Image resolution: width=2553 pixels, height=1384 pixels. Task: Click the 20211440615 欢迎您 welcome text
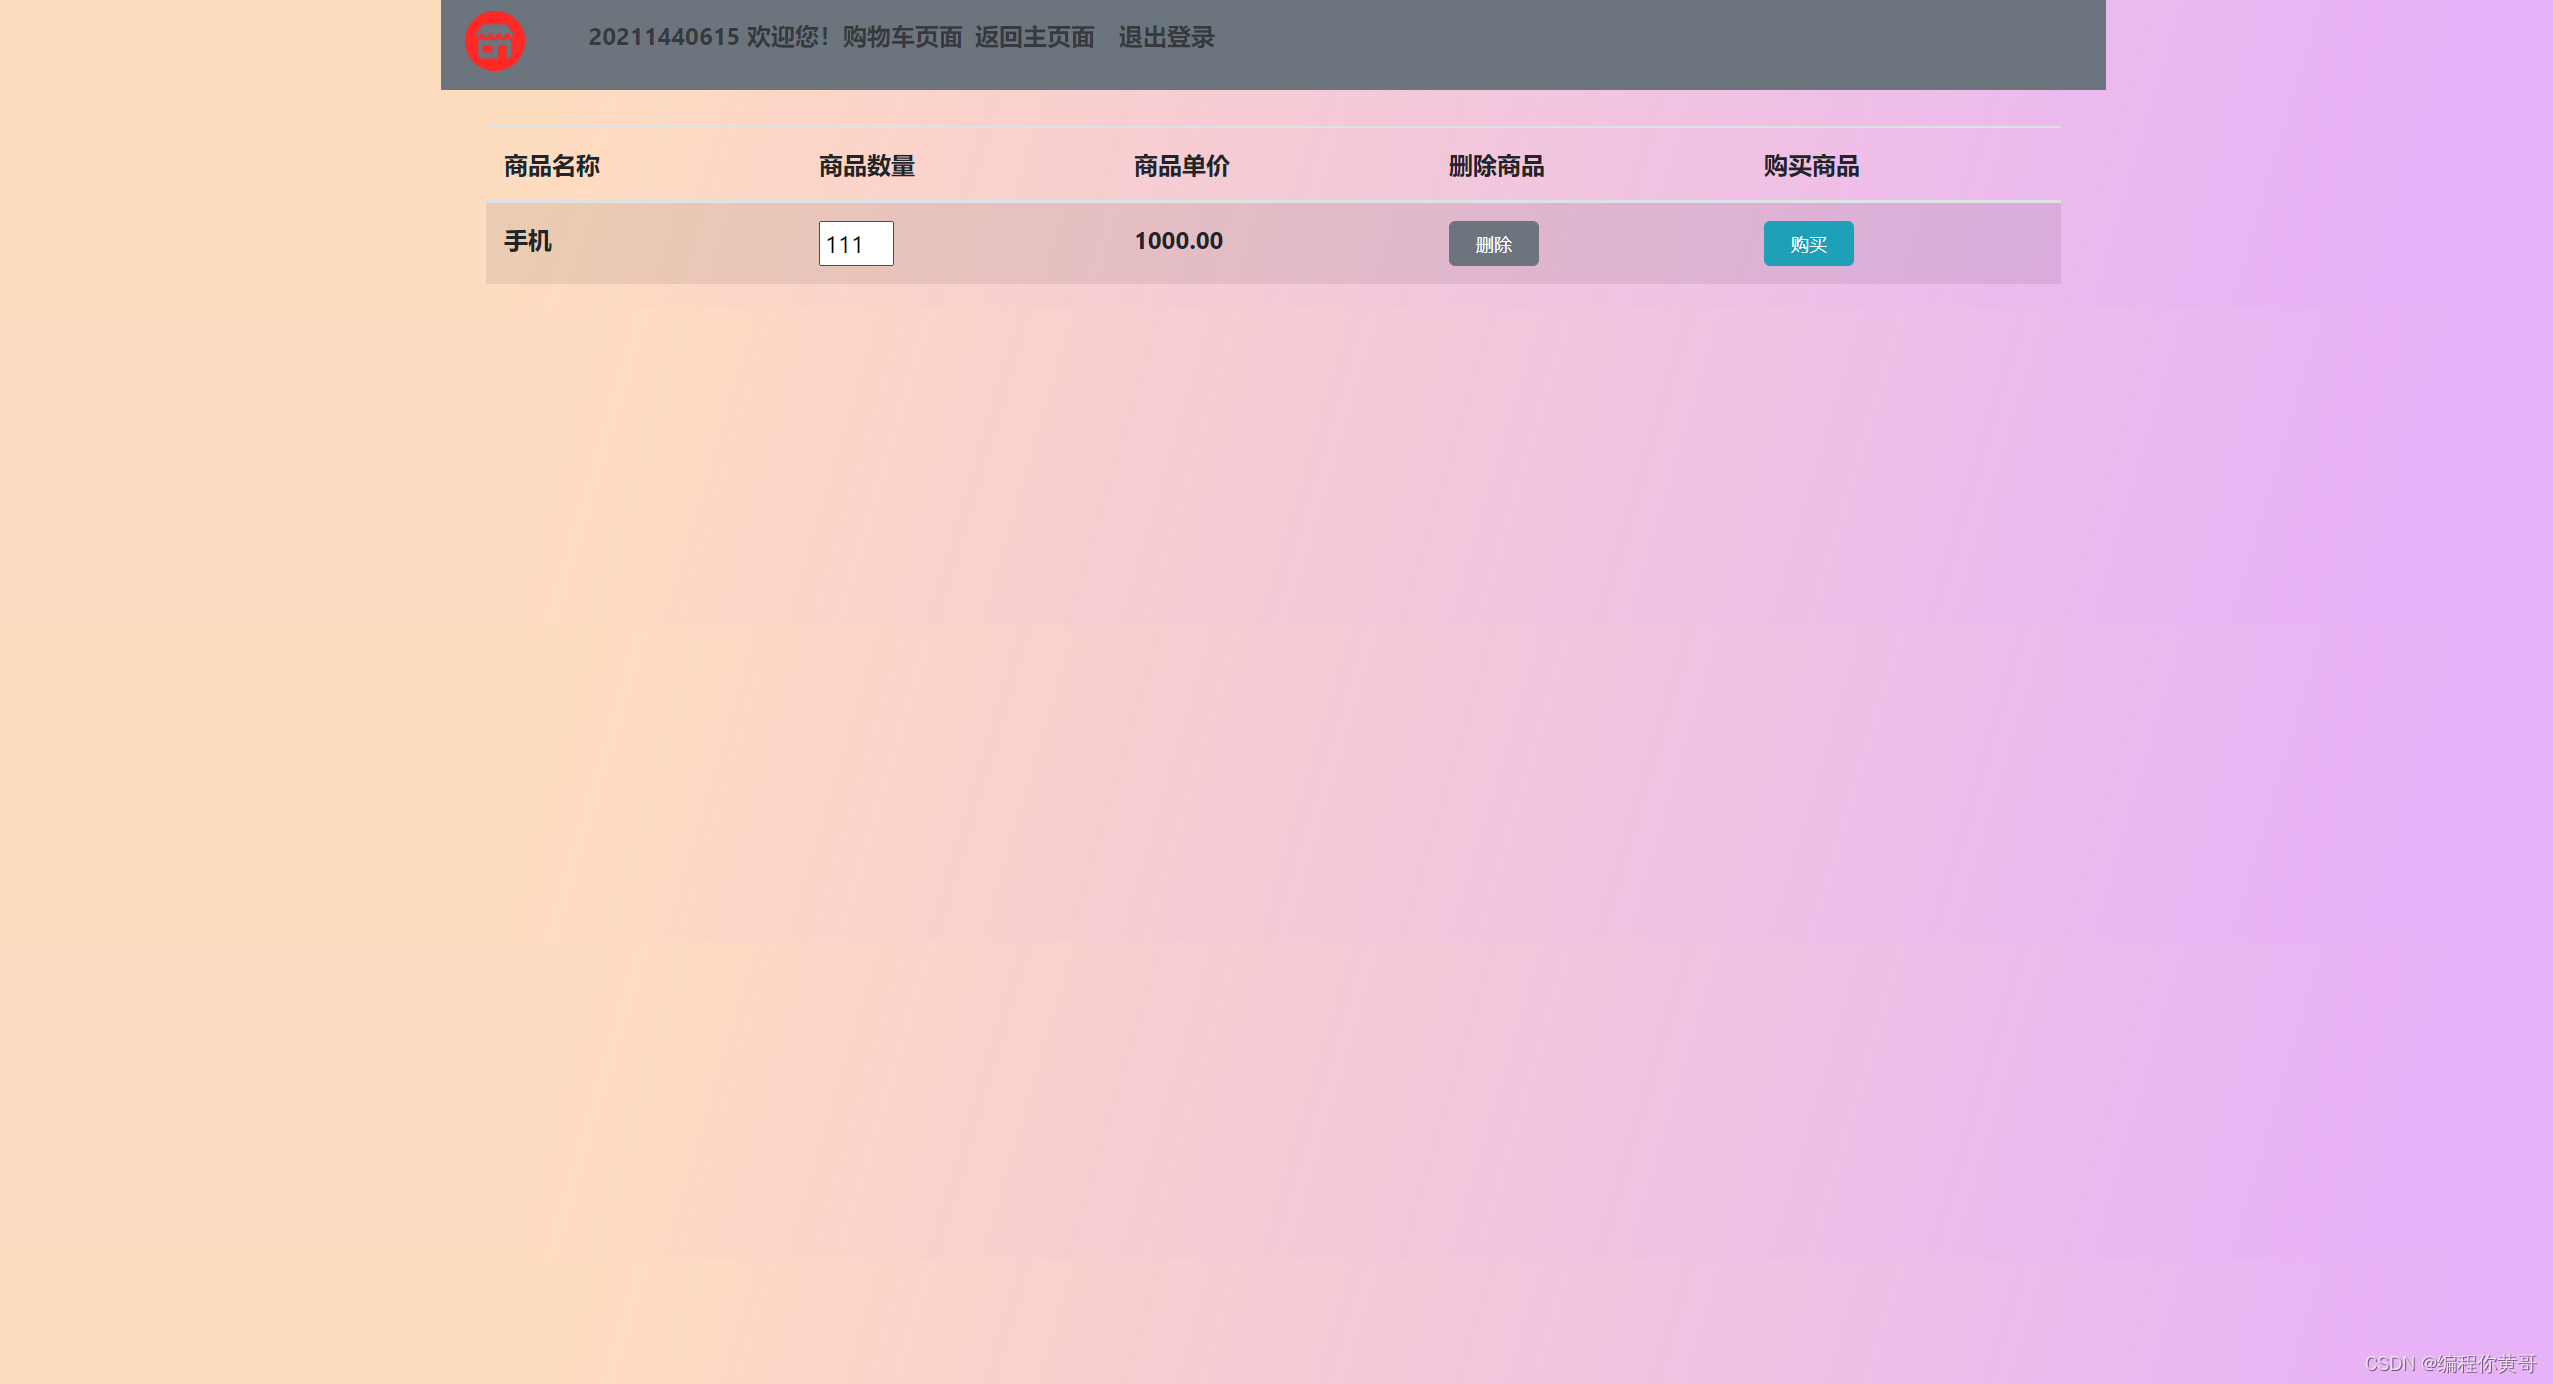pos(707,37)
